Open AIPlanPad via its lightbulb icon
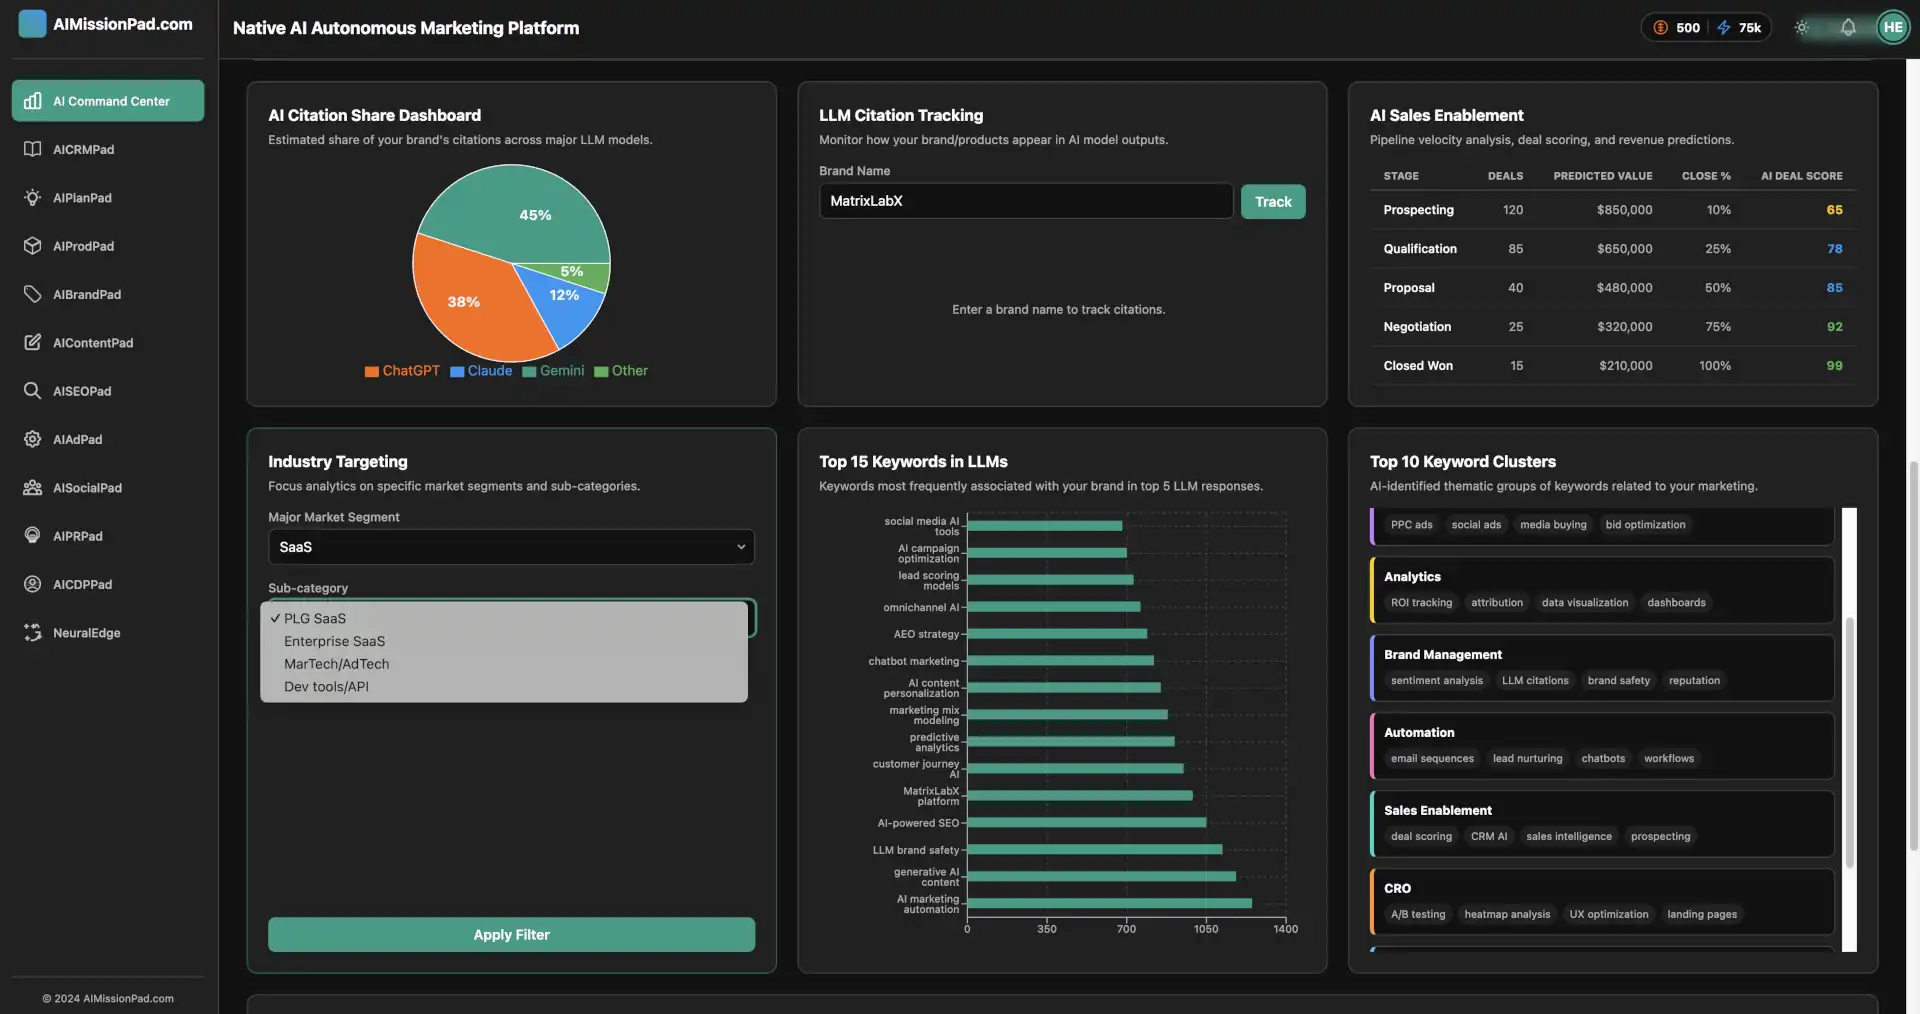This screenshot has height=1014, width=1920. pyautogui.click(x=32, y=198)
